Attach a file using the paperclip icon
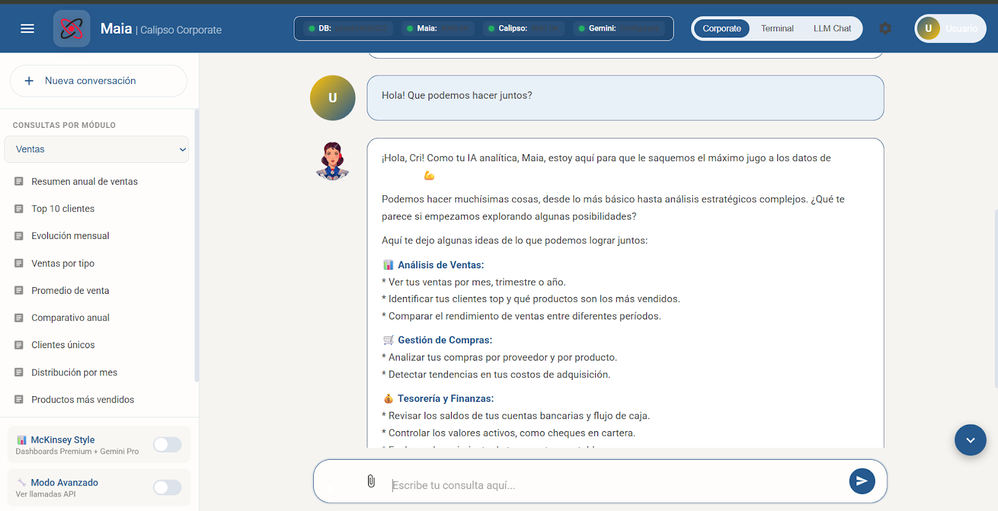This screenshot has height=511, width=998. coord(371,481)
